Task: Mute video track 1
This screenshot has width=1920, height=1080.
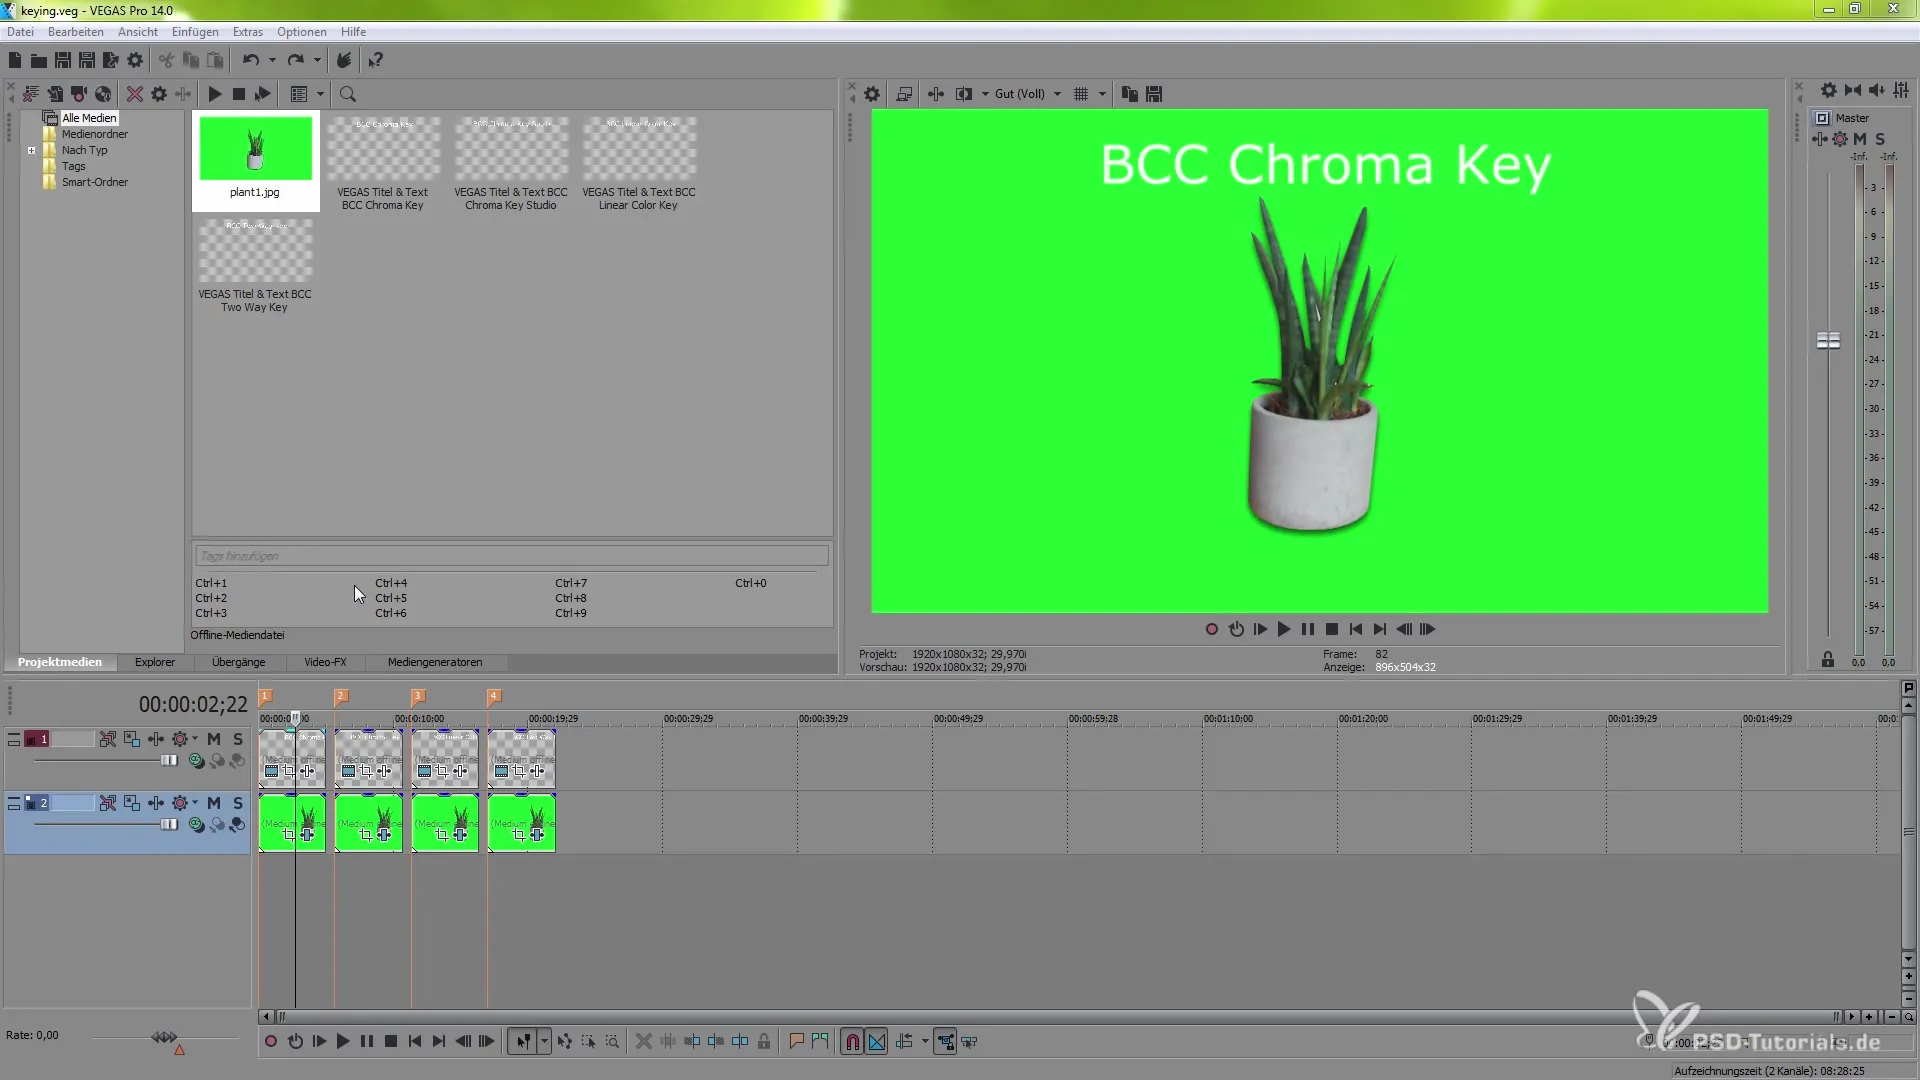Action: 214,739
